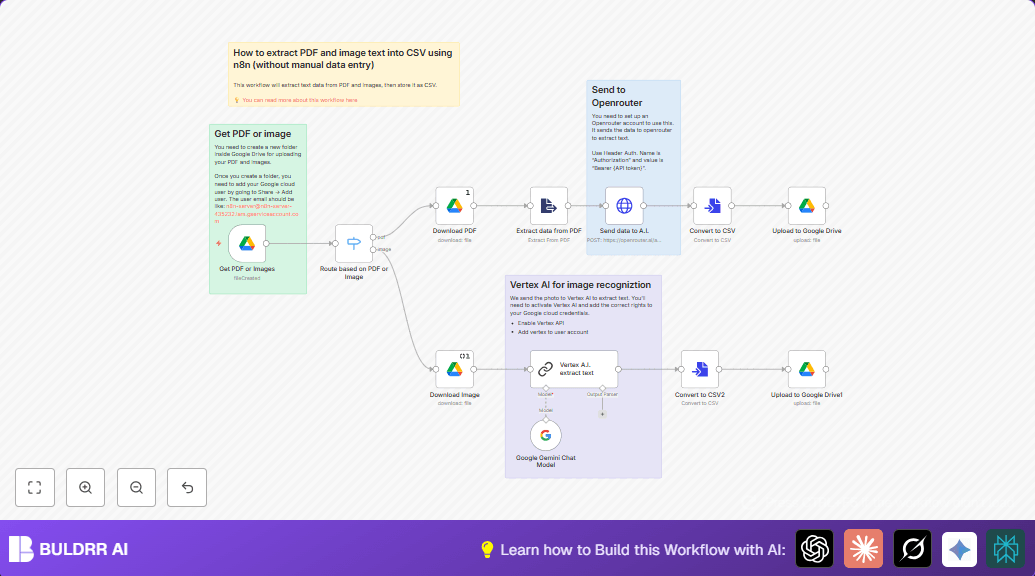Select the Download Image Google Drive node
The width and height of the screenshot is (1035, 576).
454,369
